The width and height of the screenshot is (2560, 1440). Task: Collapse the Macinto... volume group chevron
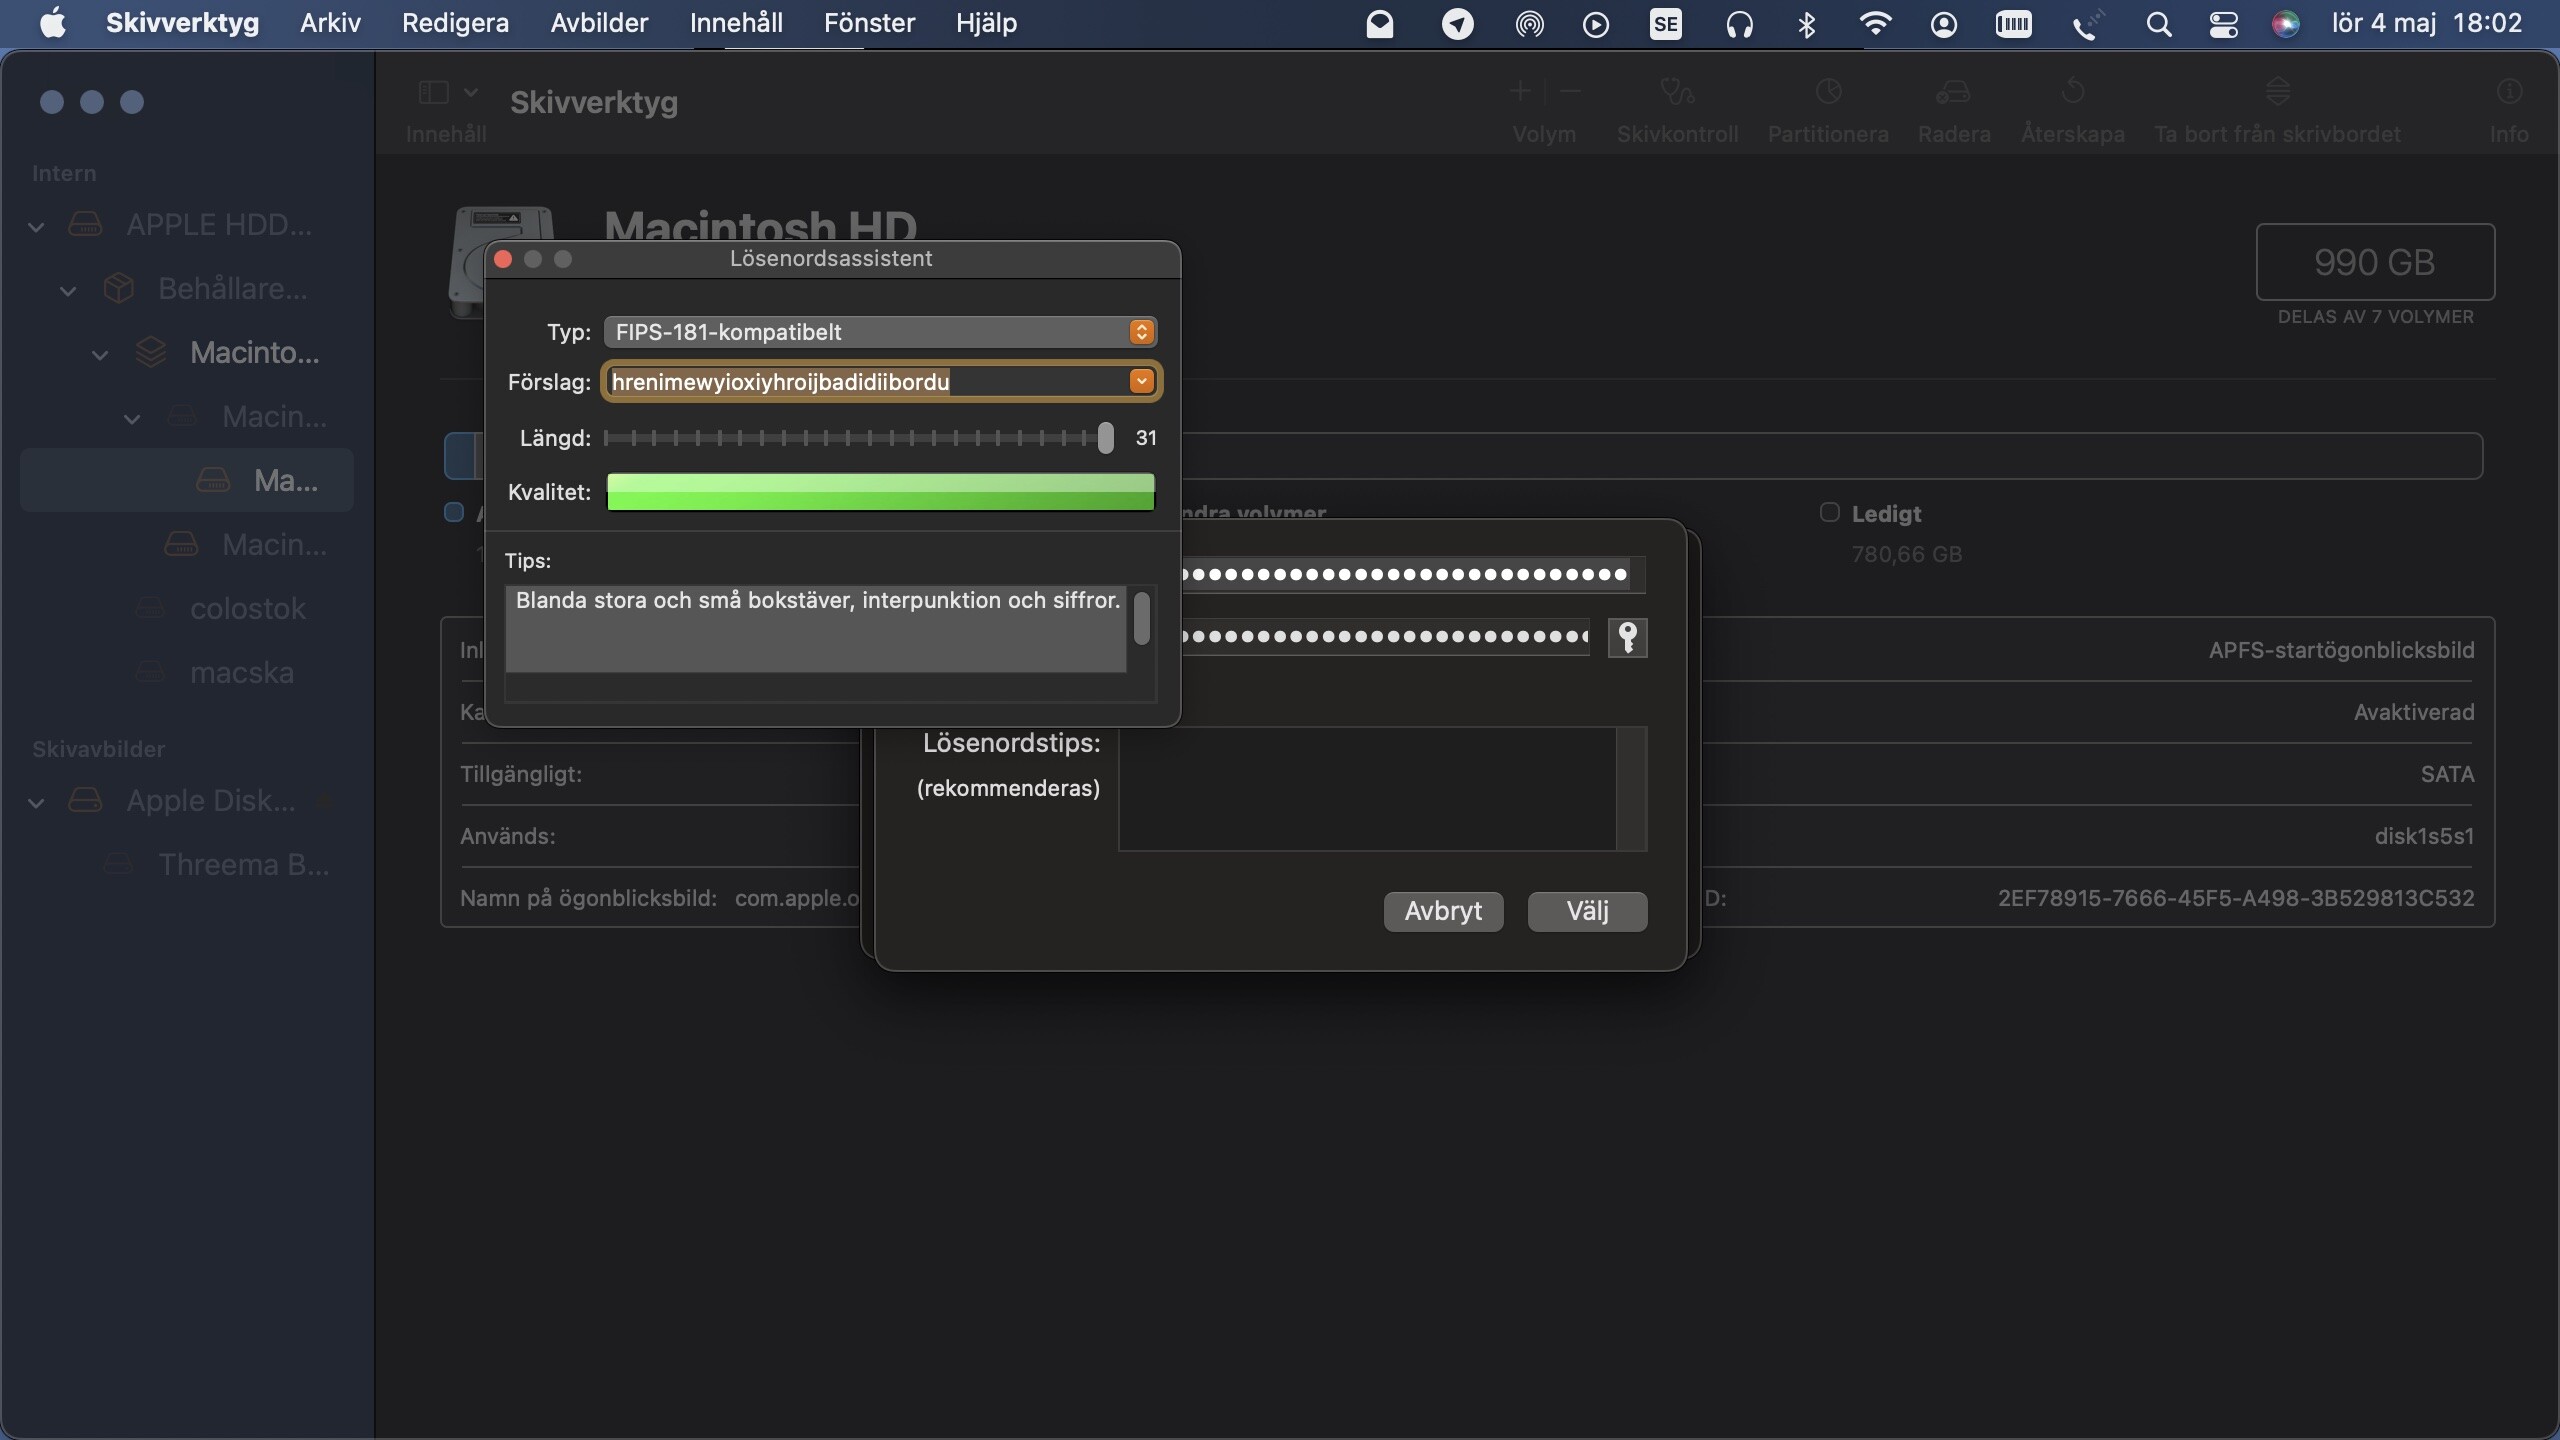[100, 354]
